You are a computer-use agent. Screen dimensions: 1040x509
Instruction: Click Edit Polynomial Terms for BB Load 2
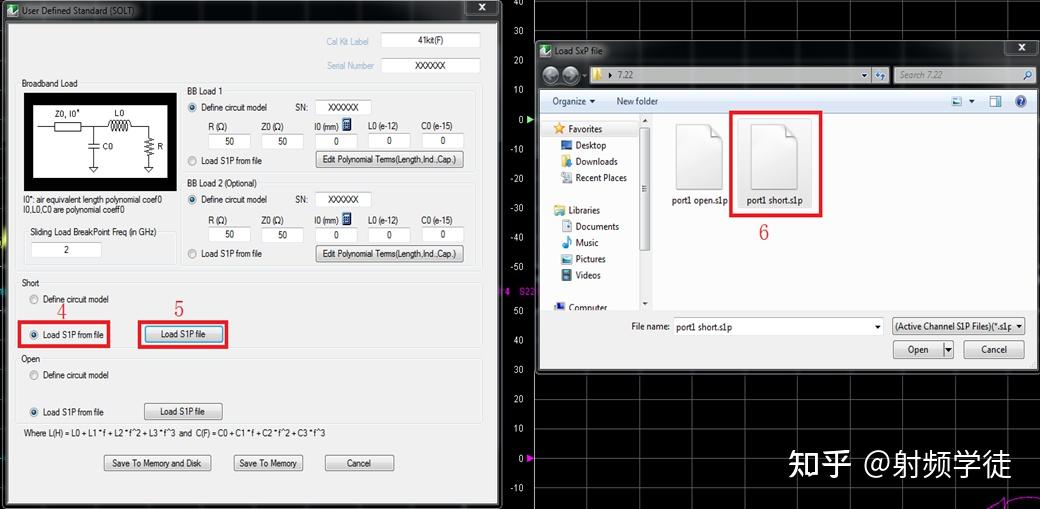pyautogui.click(x=389, y=254)
